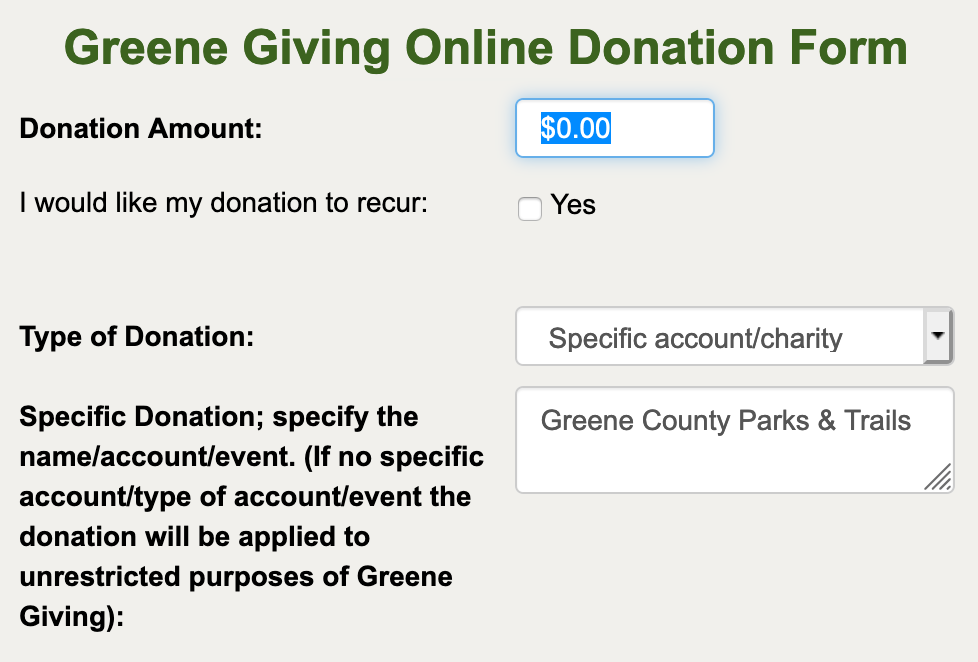Open the Type of Donation dropdown
978x662 pixels.
[x=720, y=337]
